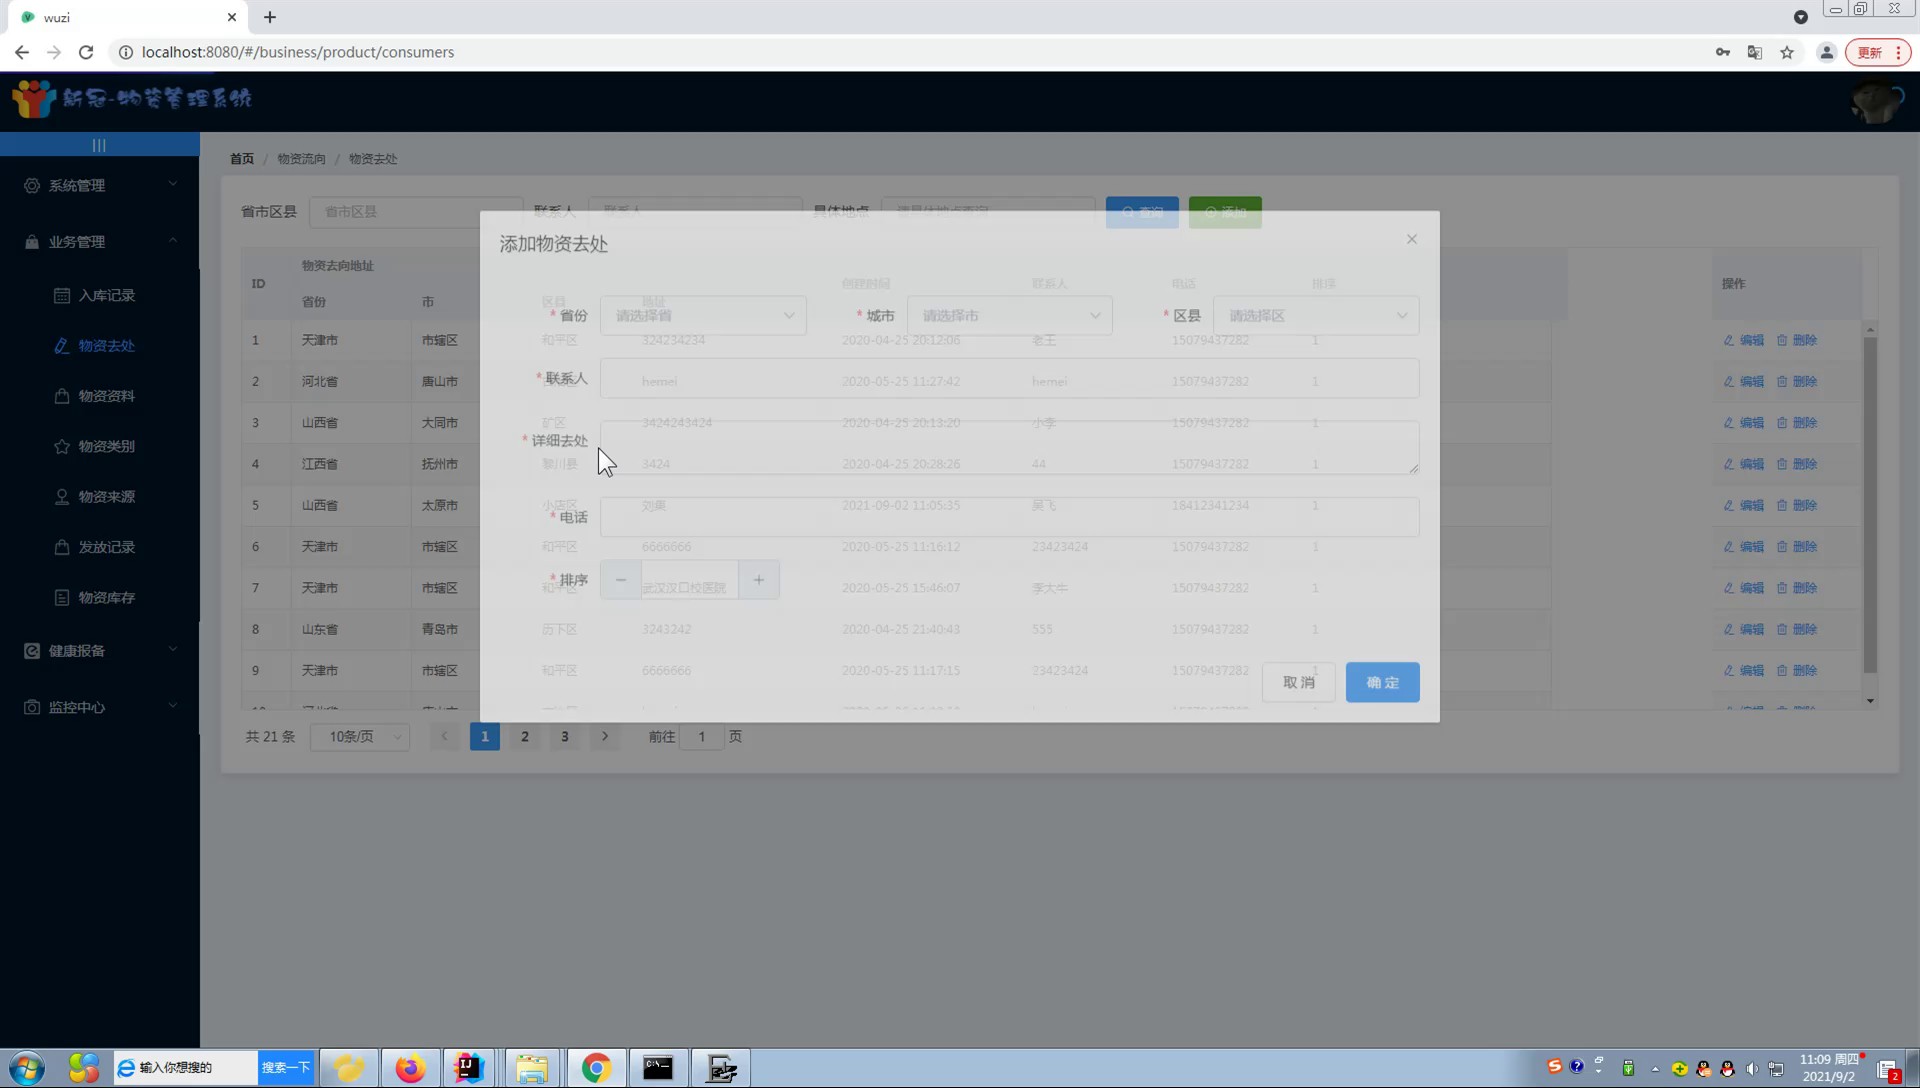Click the 取消 cancel button
Image resolution: width=1920 pixels, height=1088 pixels.
pyautogui.click(x=1298, y=682)
